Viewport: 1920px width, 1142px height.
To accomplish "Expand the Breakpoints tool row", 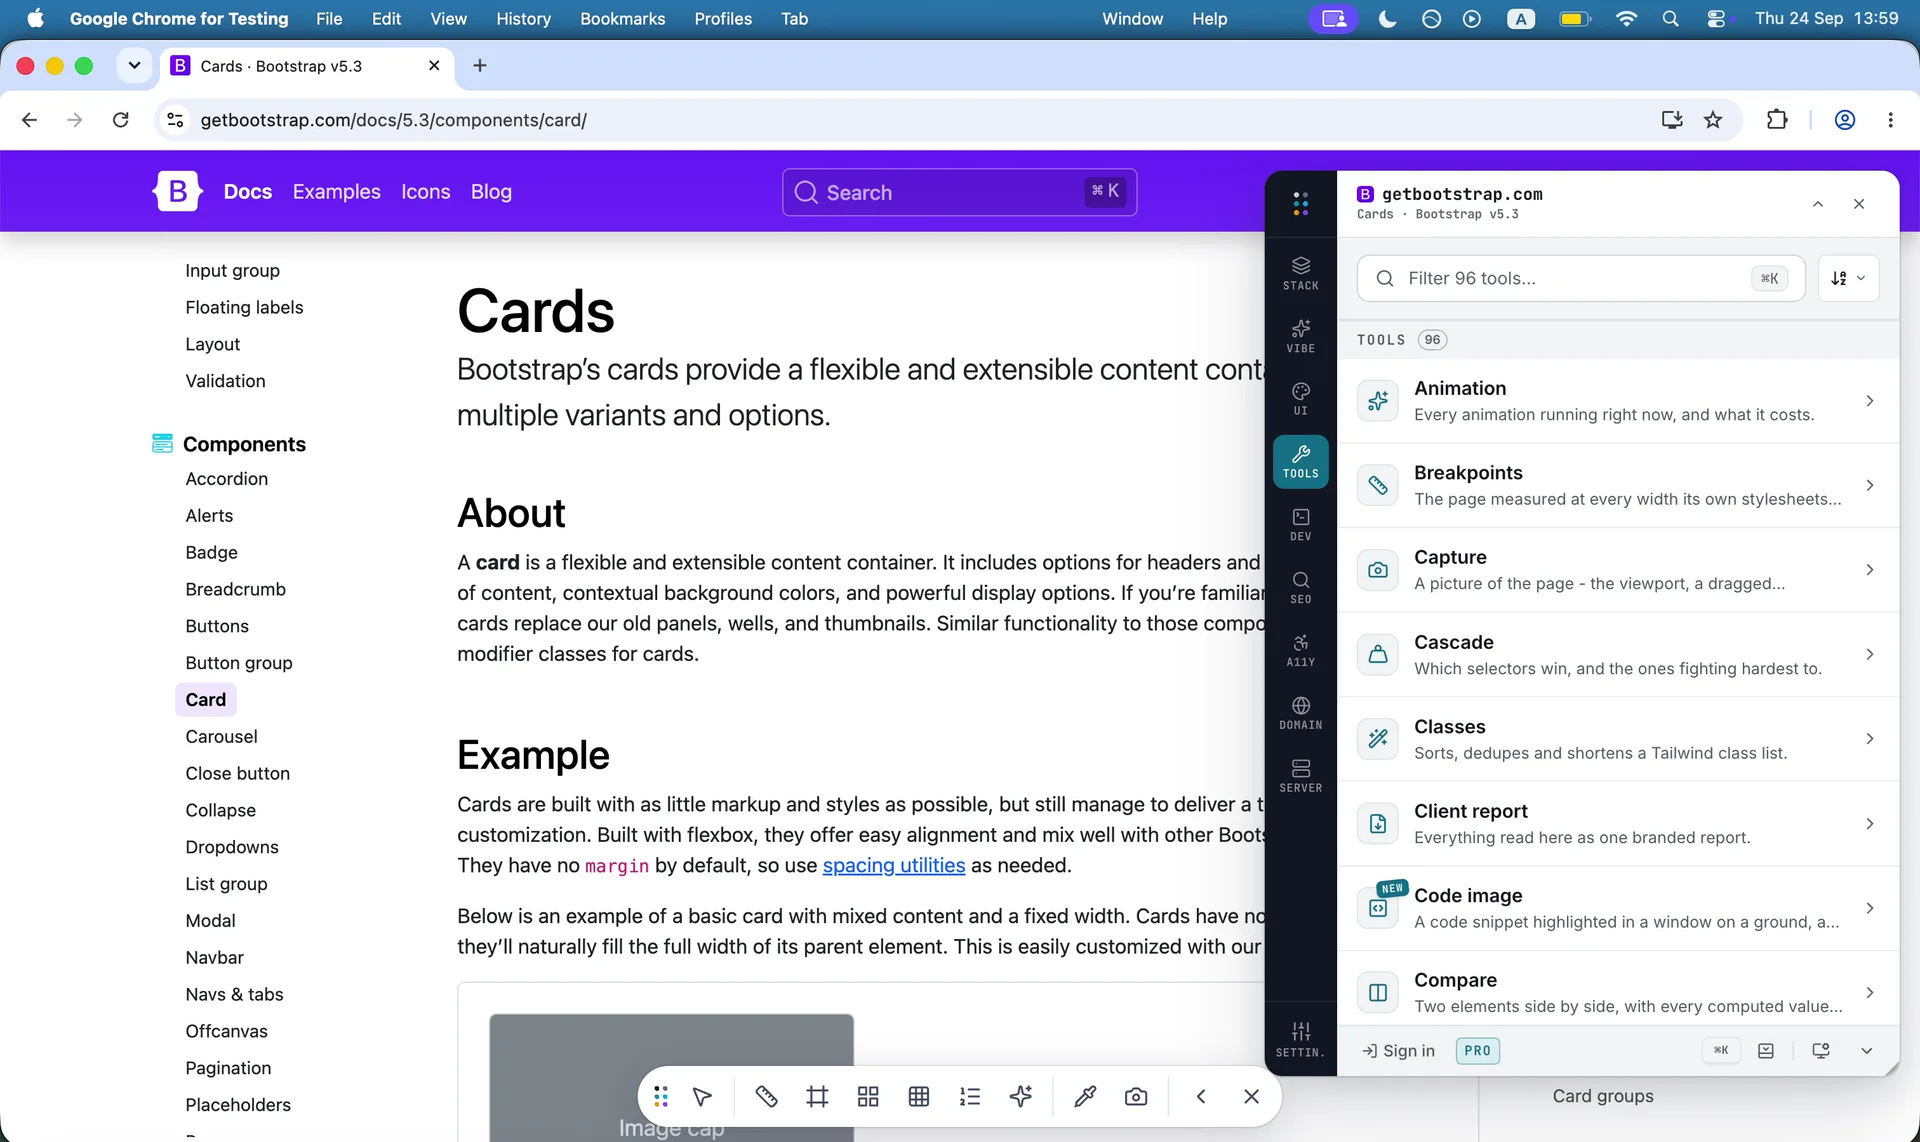I will [x=1618, y=485].
